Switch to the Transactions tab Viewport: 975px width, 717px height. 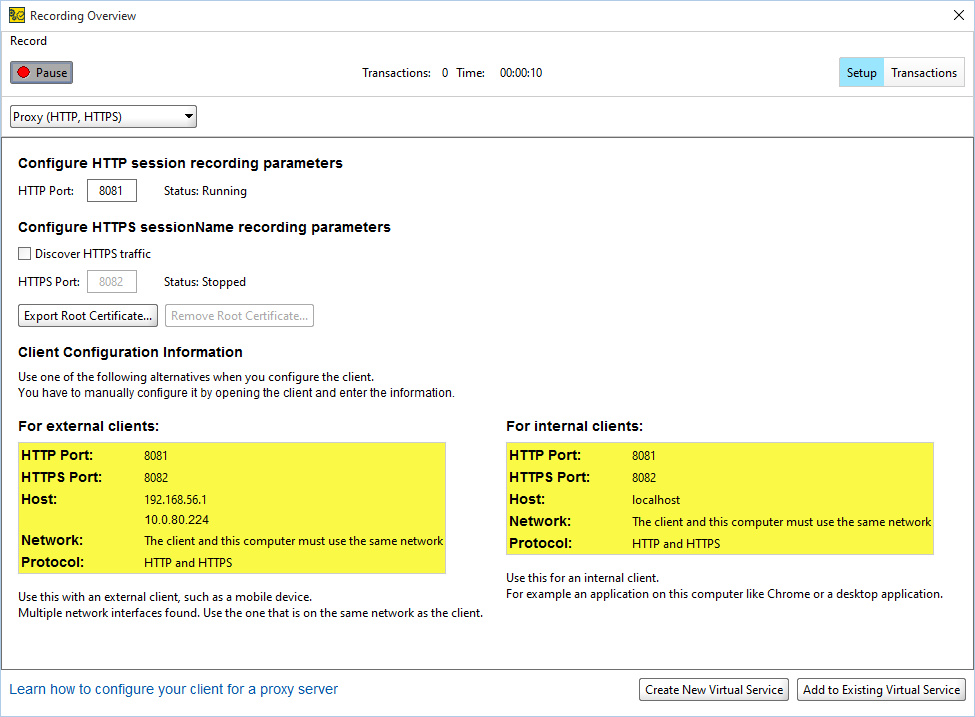coord(923,72)
